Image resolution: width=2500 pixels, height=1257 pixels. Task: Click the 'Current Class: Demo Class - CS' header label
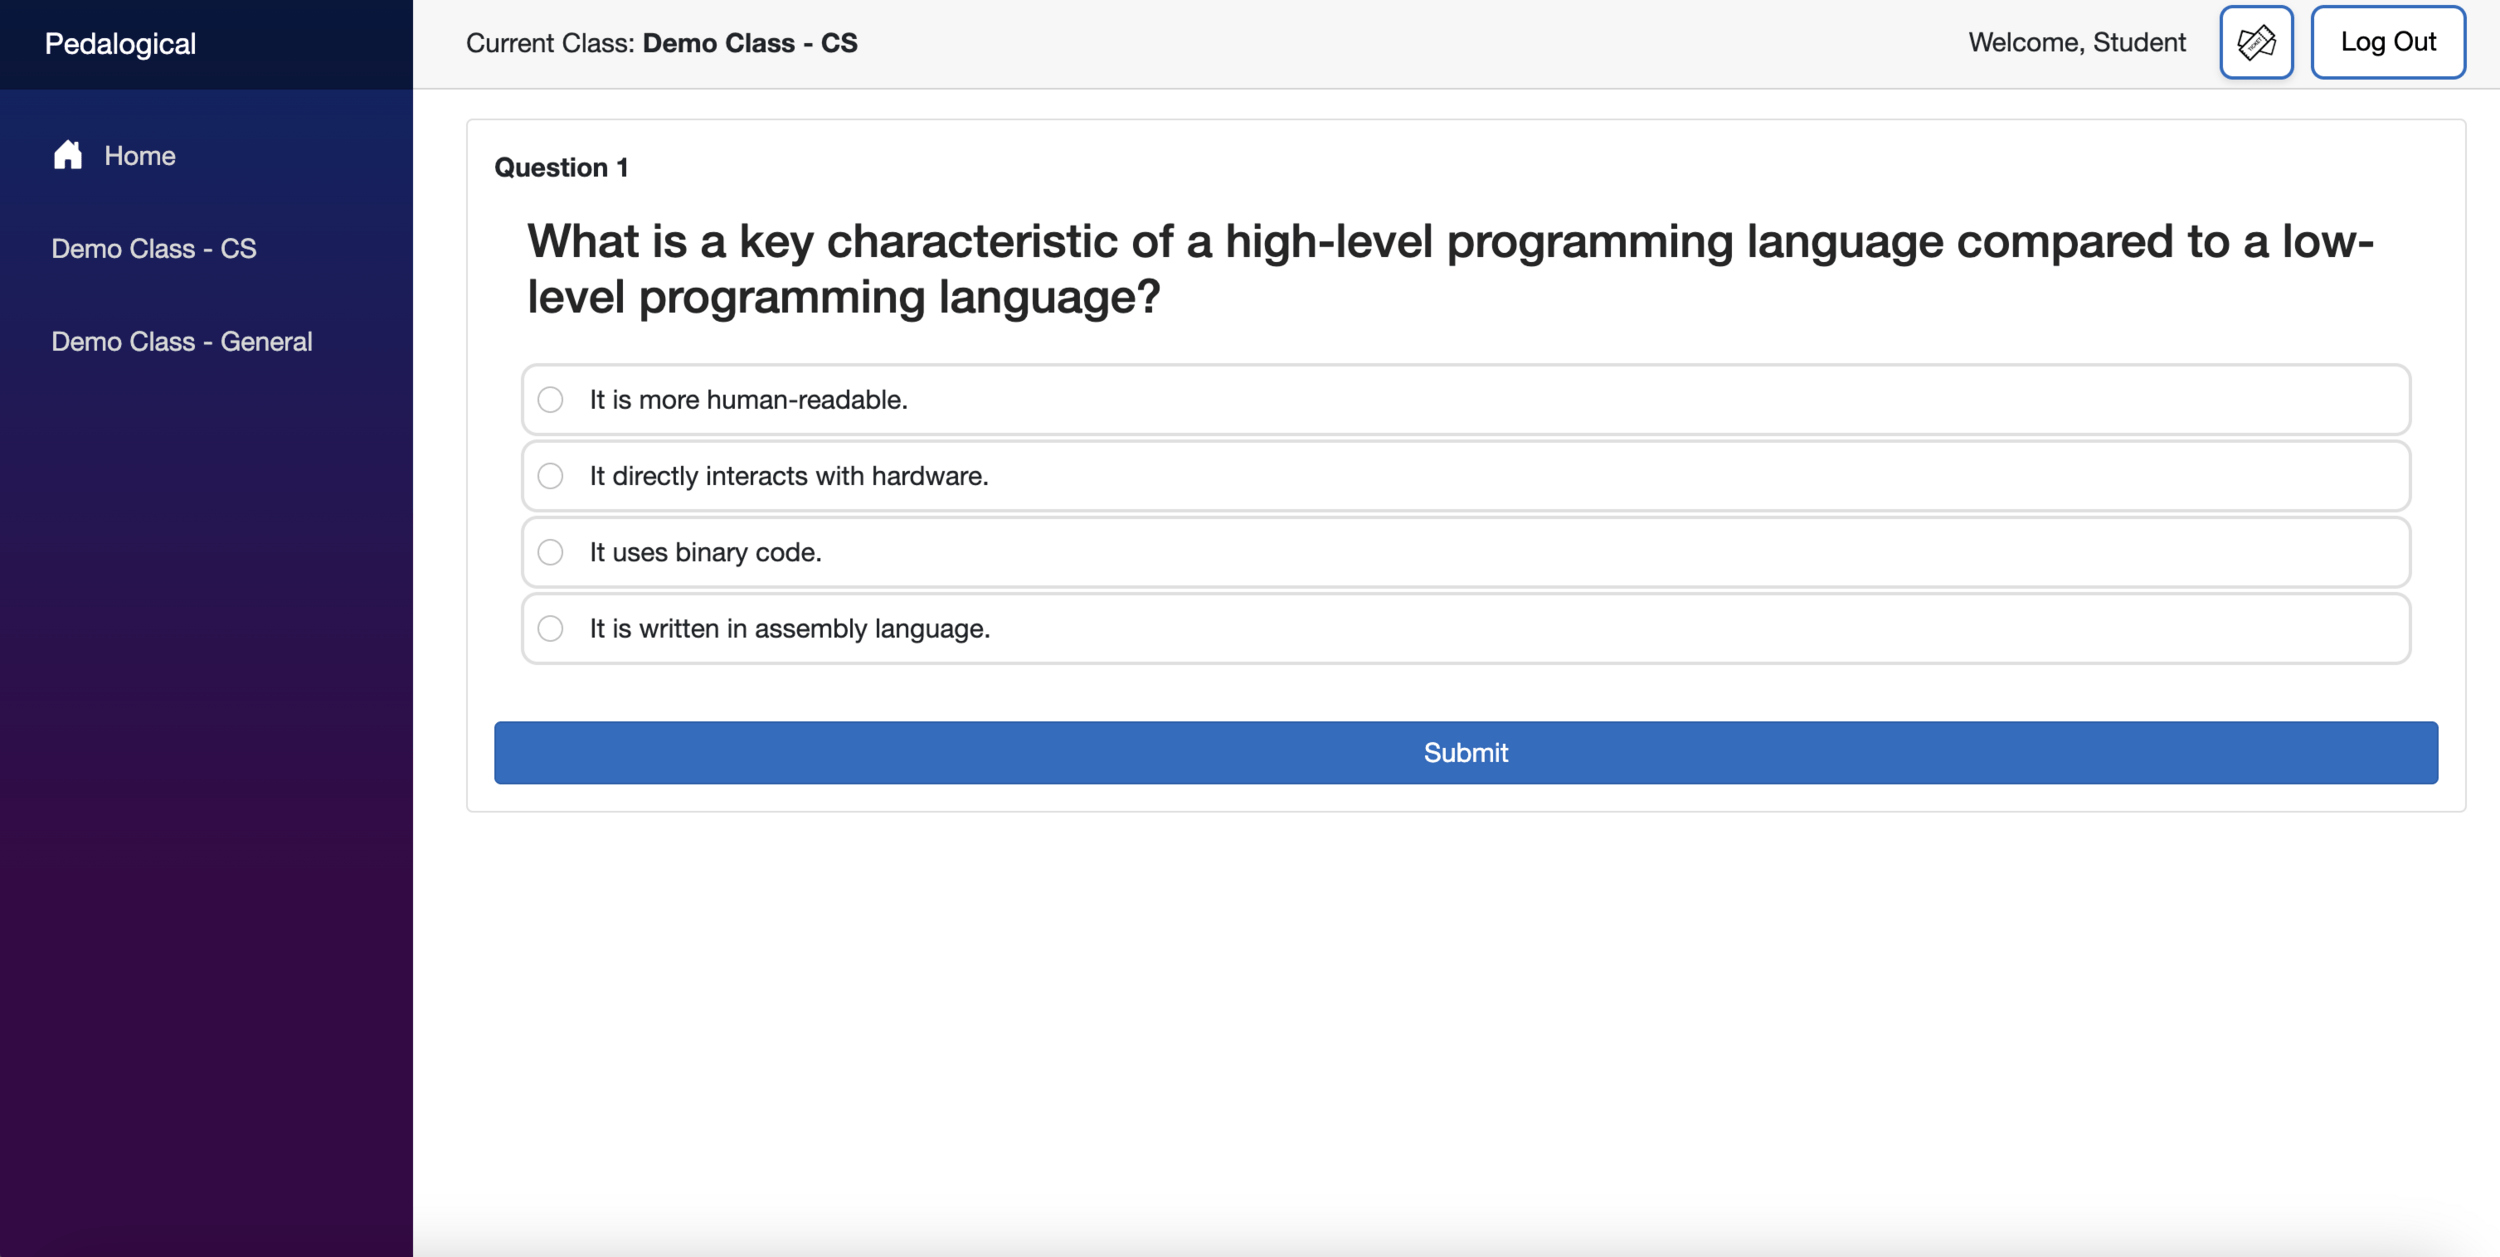[x=661, y=43]
